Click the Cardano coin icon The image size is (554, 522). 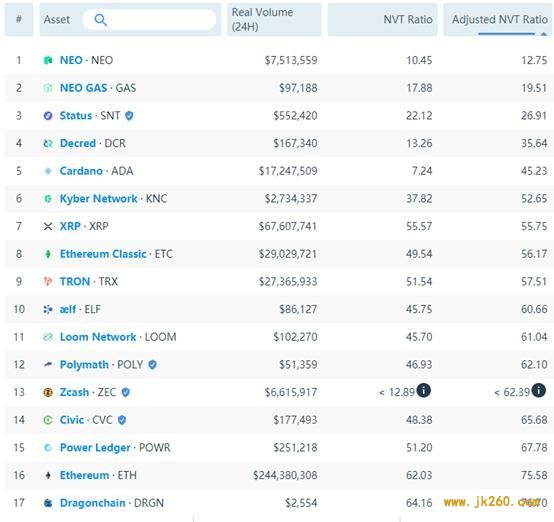pos(48,171)
